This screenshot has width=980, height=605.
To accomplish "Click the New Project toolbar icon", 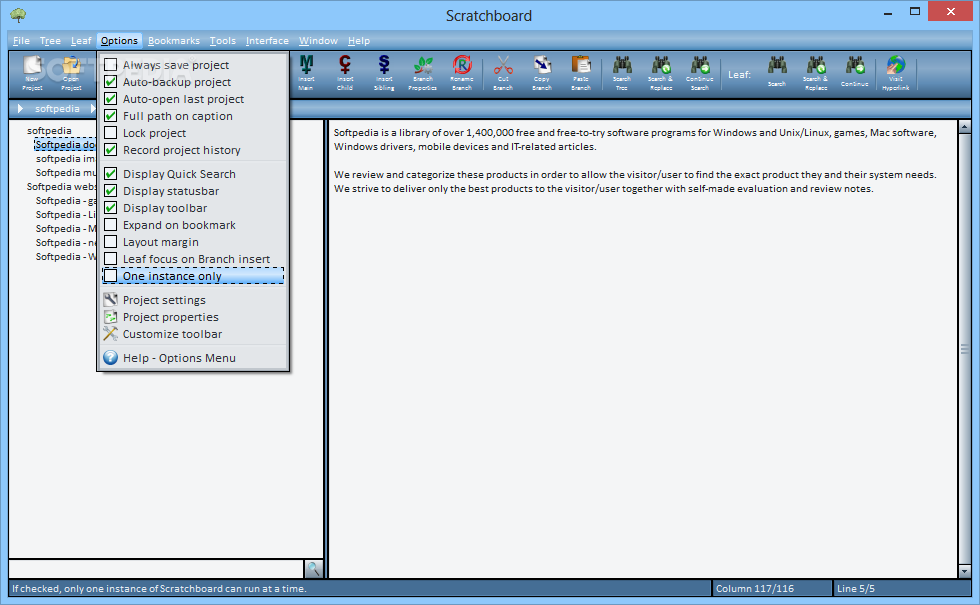I will point(32,72).
